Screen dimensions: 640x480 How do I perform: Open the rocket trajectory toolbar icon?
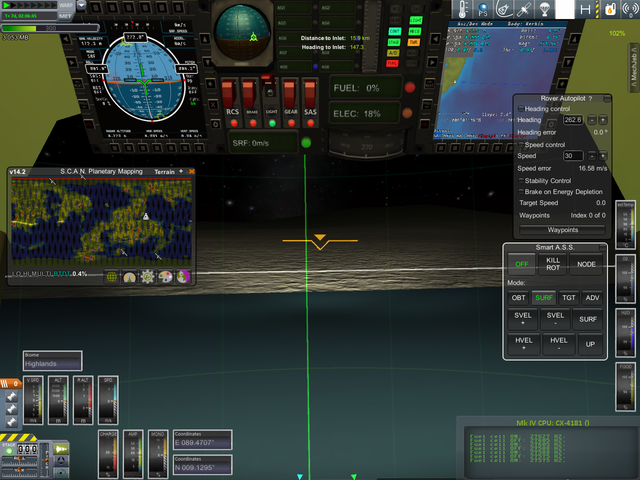[504, 9]
